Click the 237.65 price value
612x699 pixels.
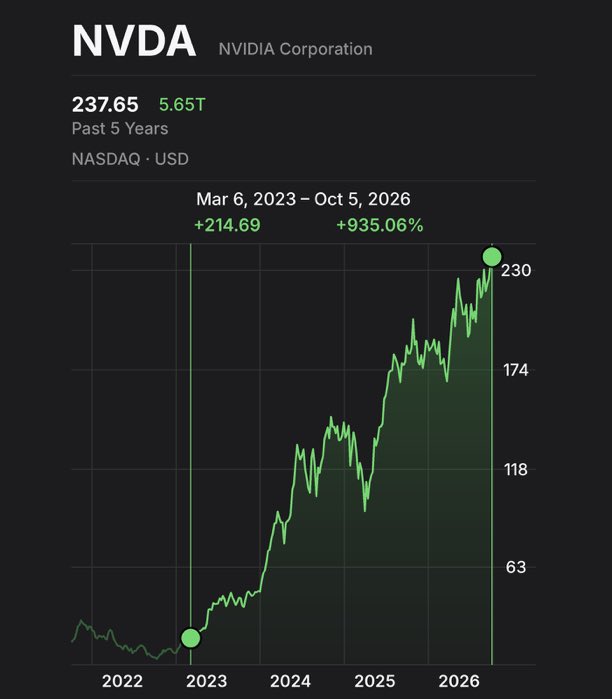point(105,105)
